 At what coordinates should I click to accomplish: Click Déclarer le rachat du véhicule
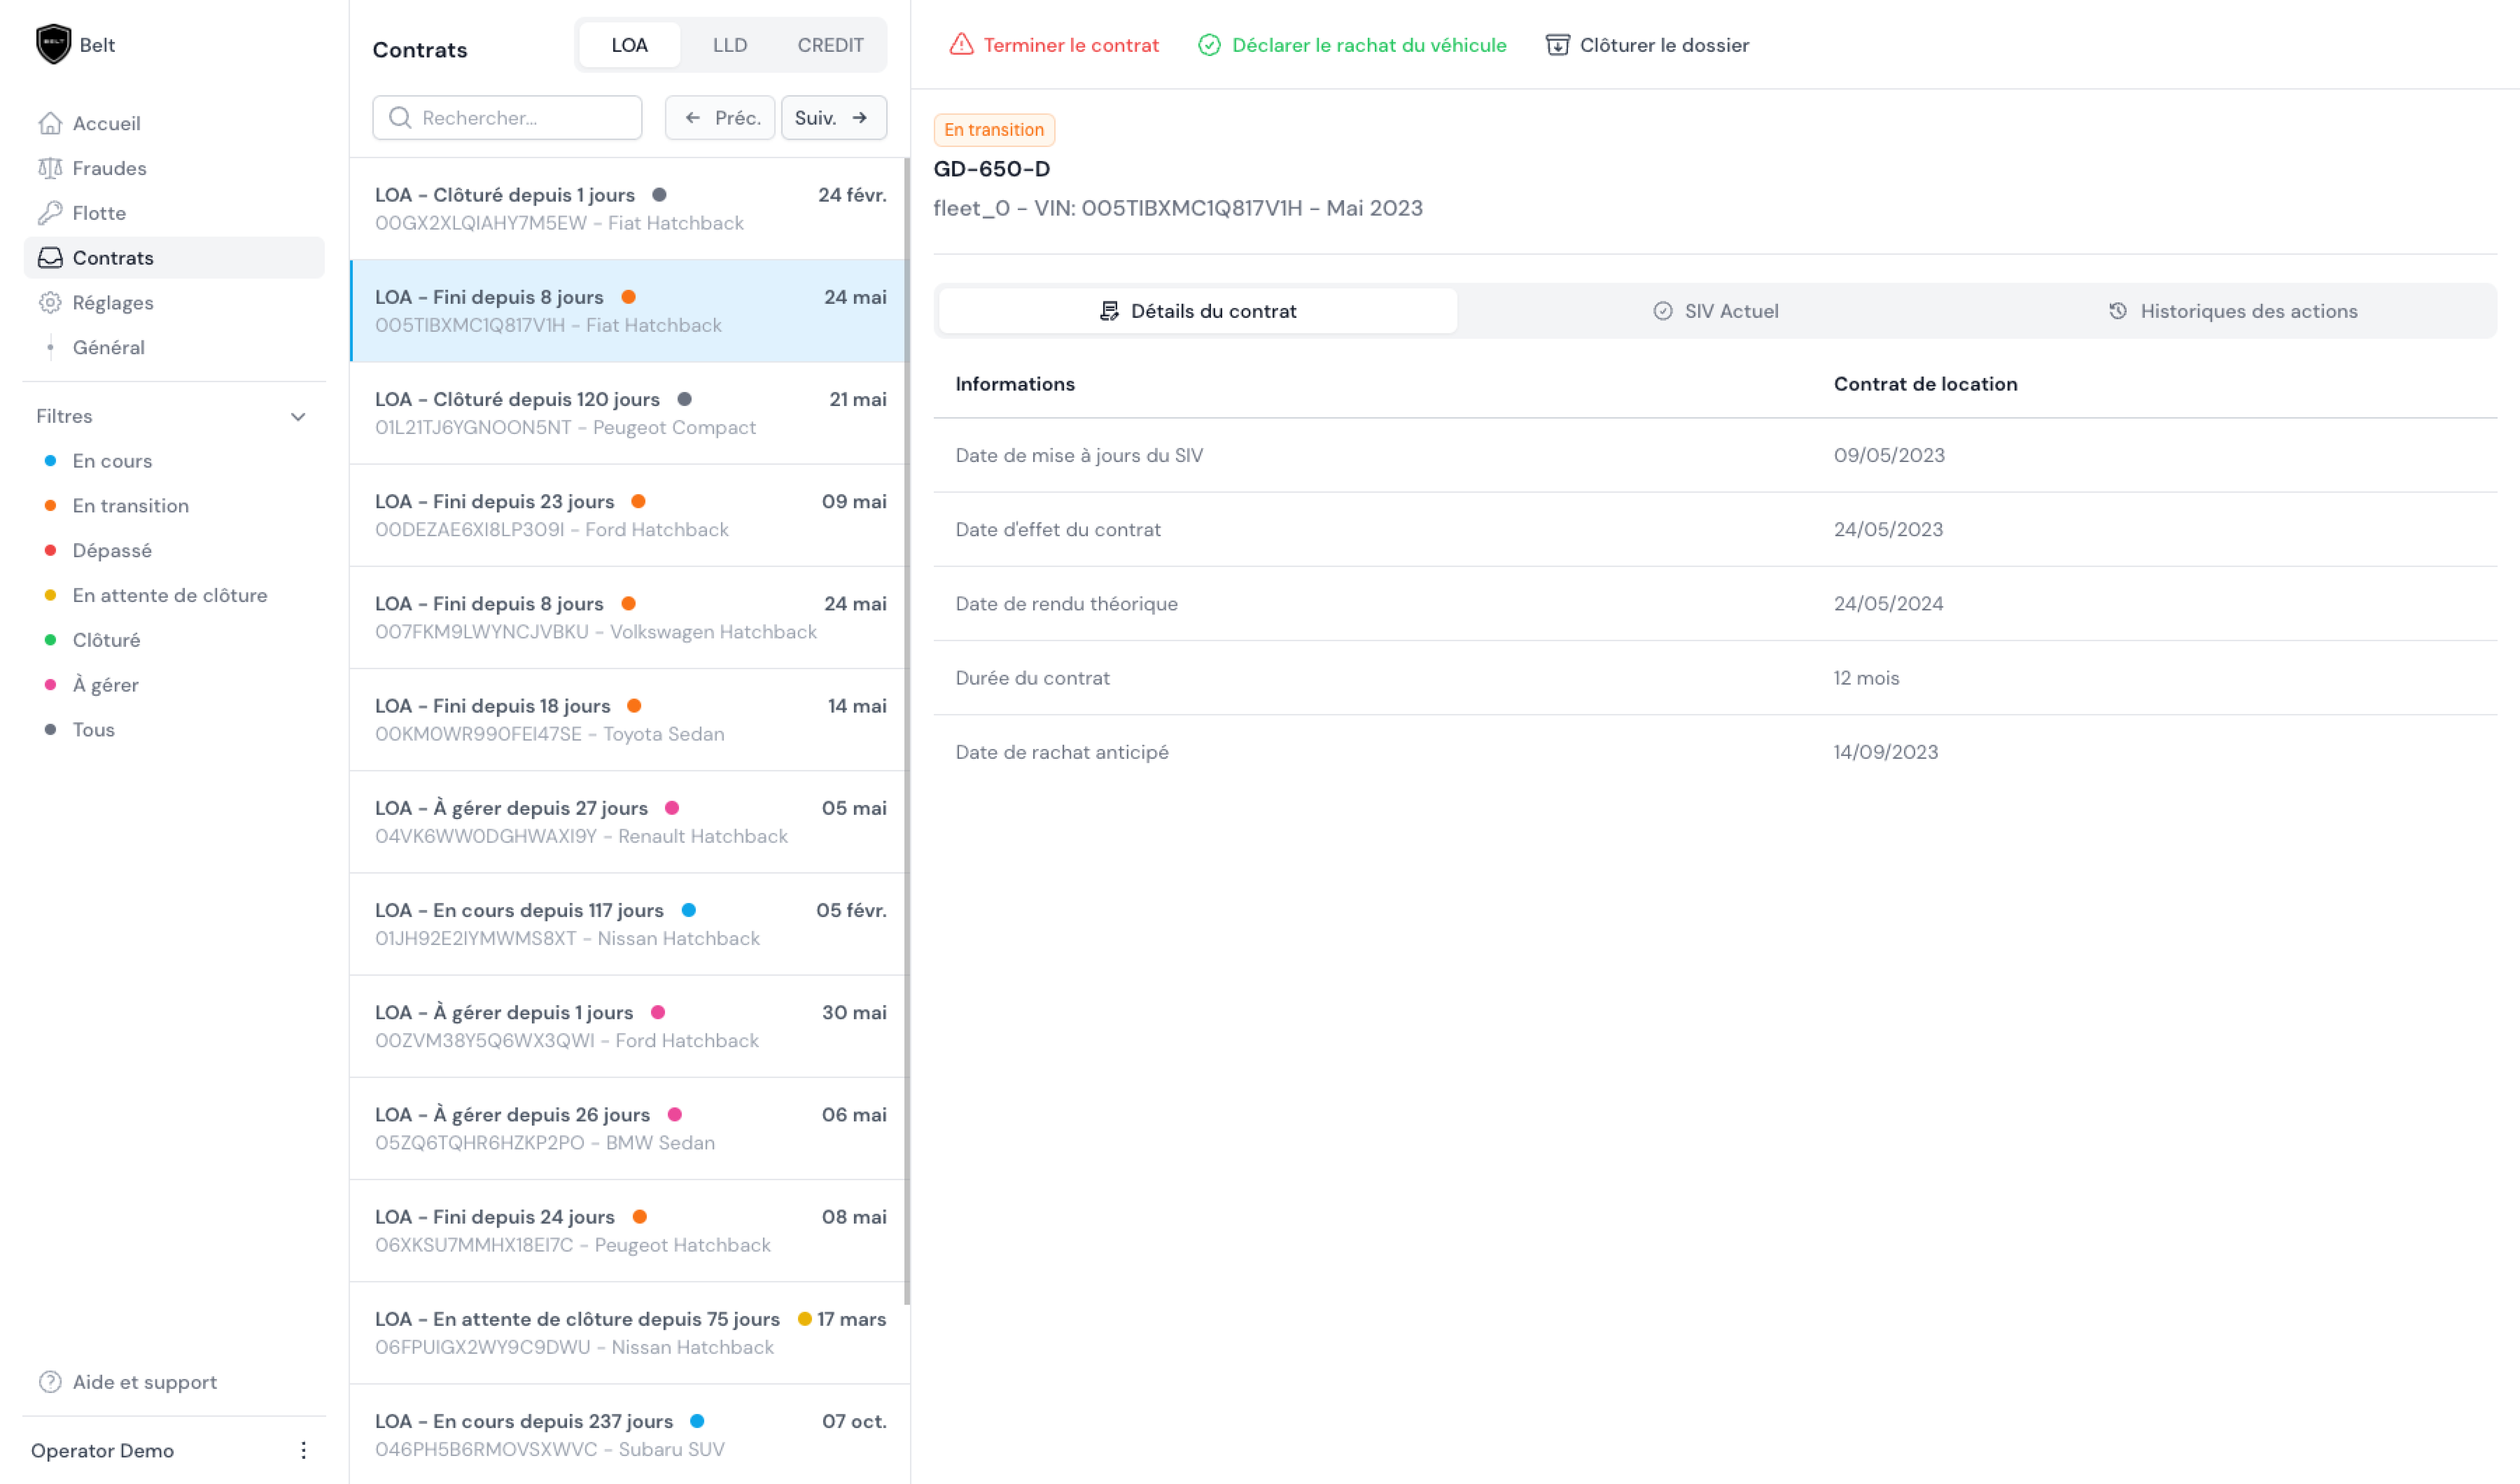tap(1352, 45)
